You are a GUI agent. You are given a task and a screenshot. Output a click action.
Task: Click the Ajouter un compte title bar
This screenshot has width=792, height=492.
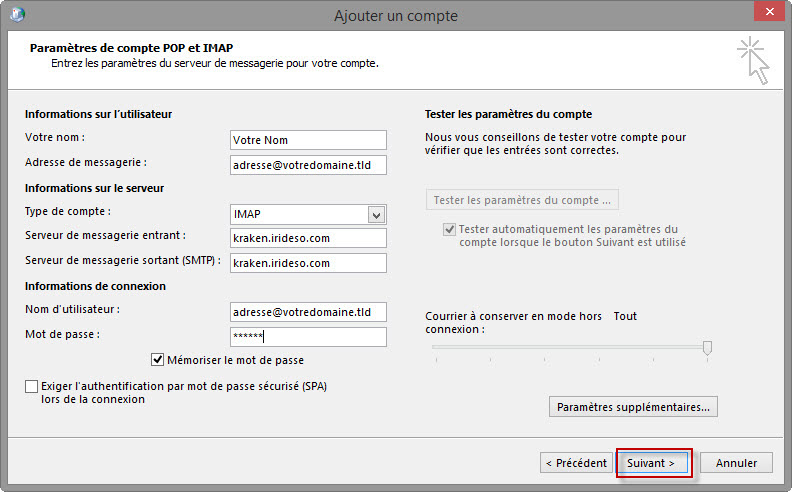pyautogui.click(x=396, y=14)
